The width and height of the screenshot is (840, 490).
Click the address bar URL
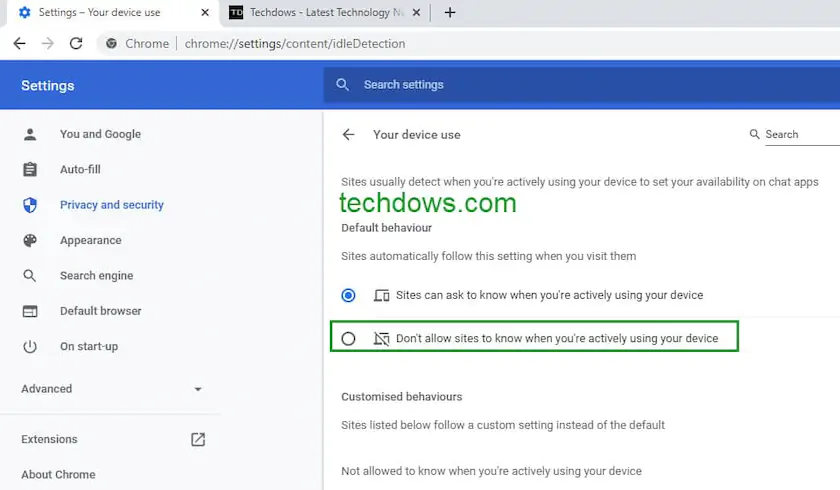(x=295, y=43)
